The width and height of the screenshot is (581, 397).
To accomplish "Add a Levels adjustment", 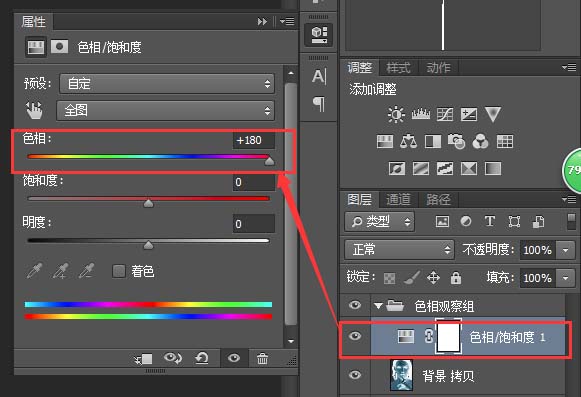I will [421, 114].
